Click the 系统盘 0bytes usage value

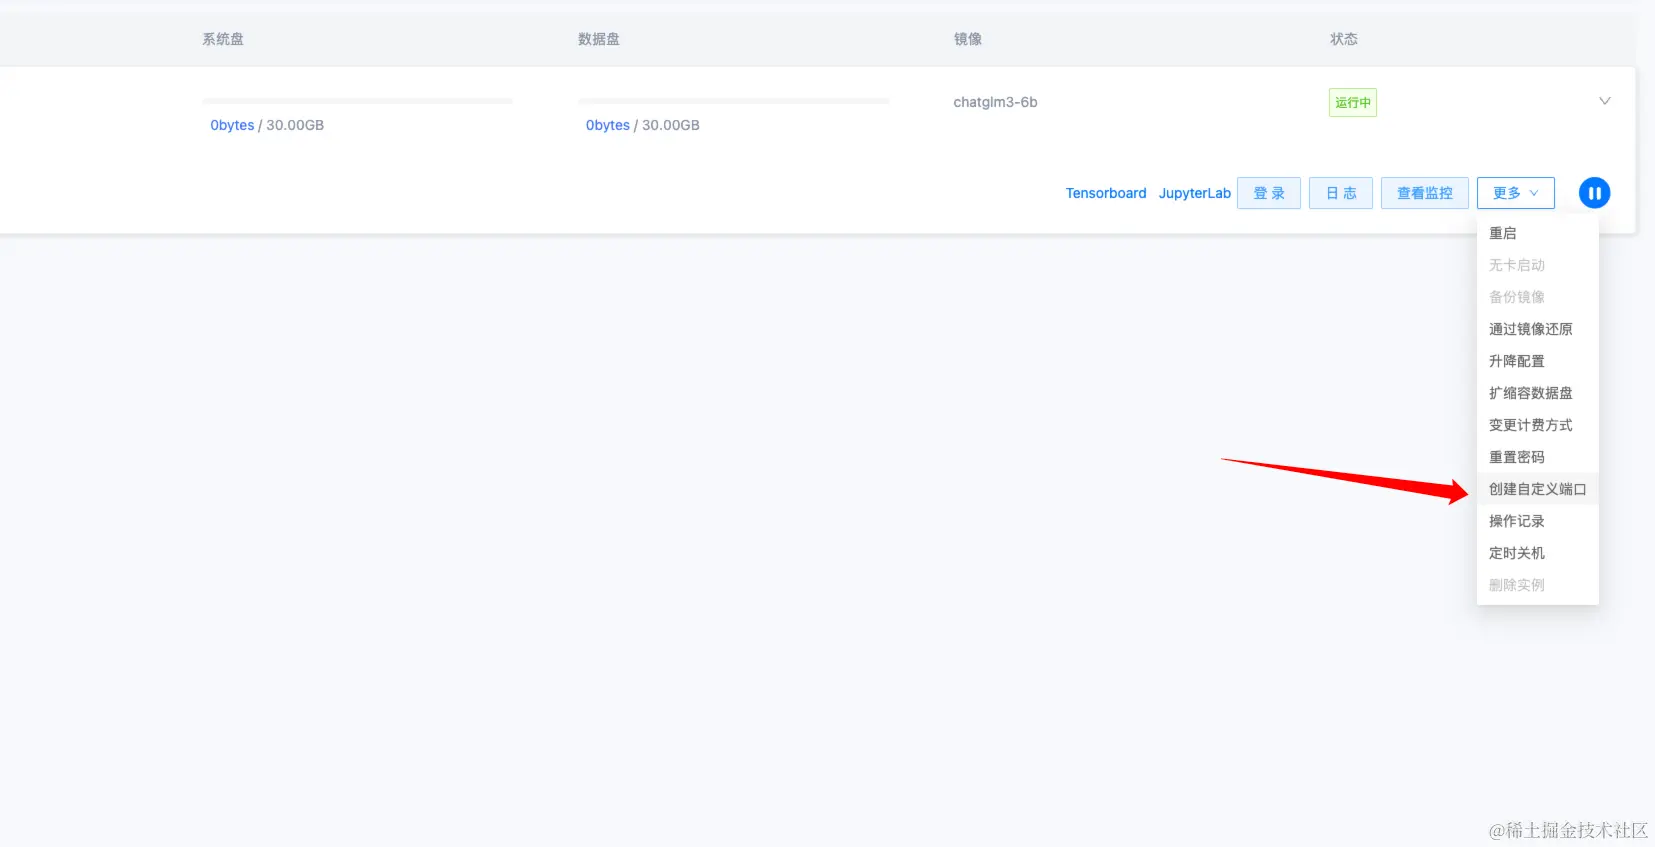pos(232,125)
